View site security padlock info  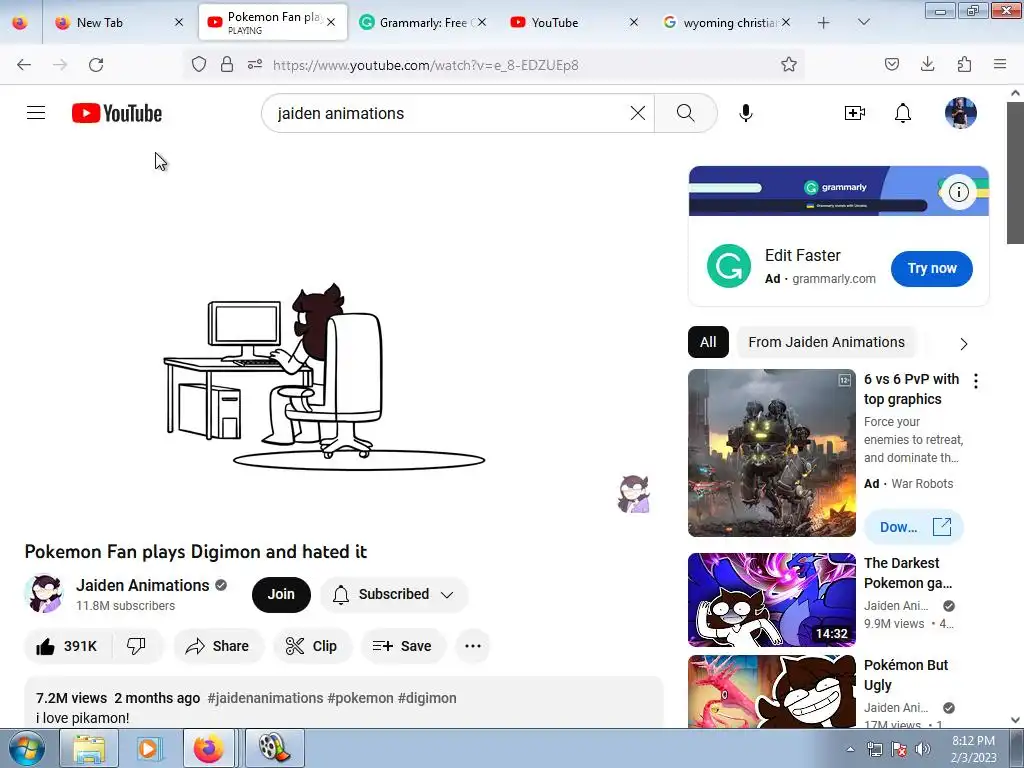pyautogui.click(x=227, y=65)
